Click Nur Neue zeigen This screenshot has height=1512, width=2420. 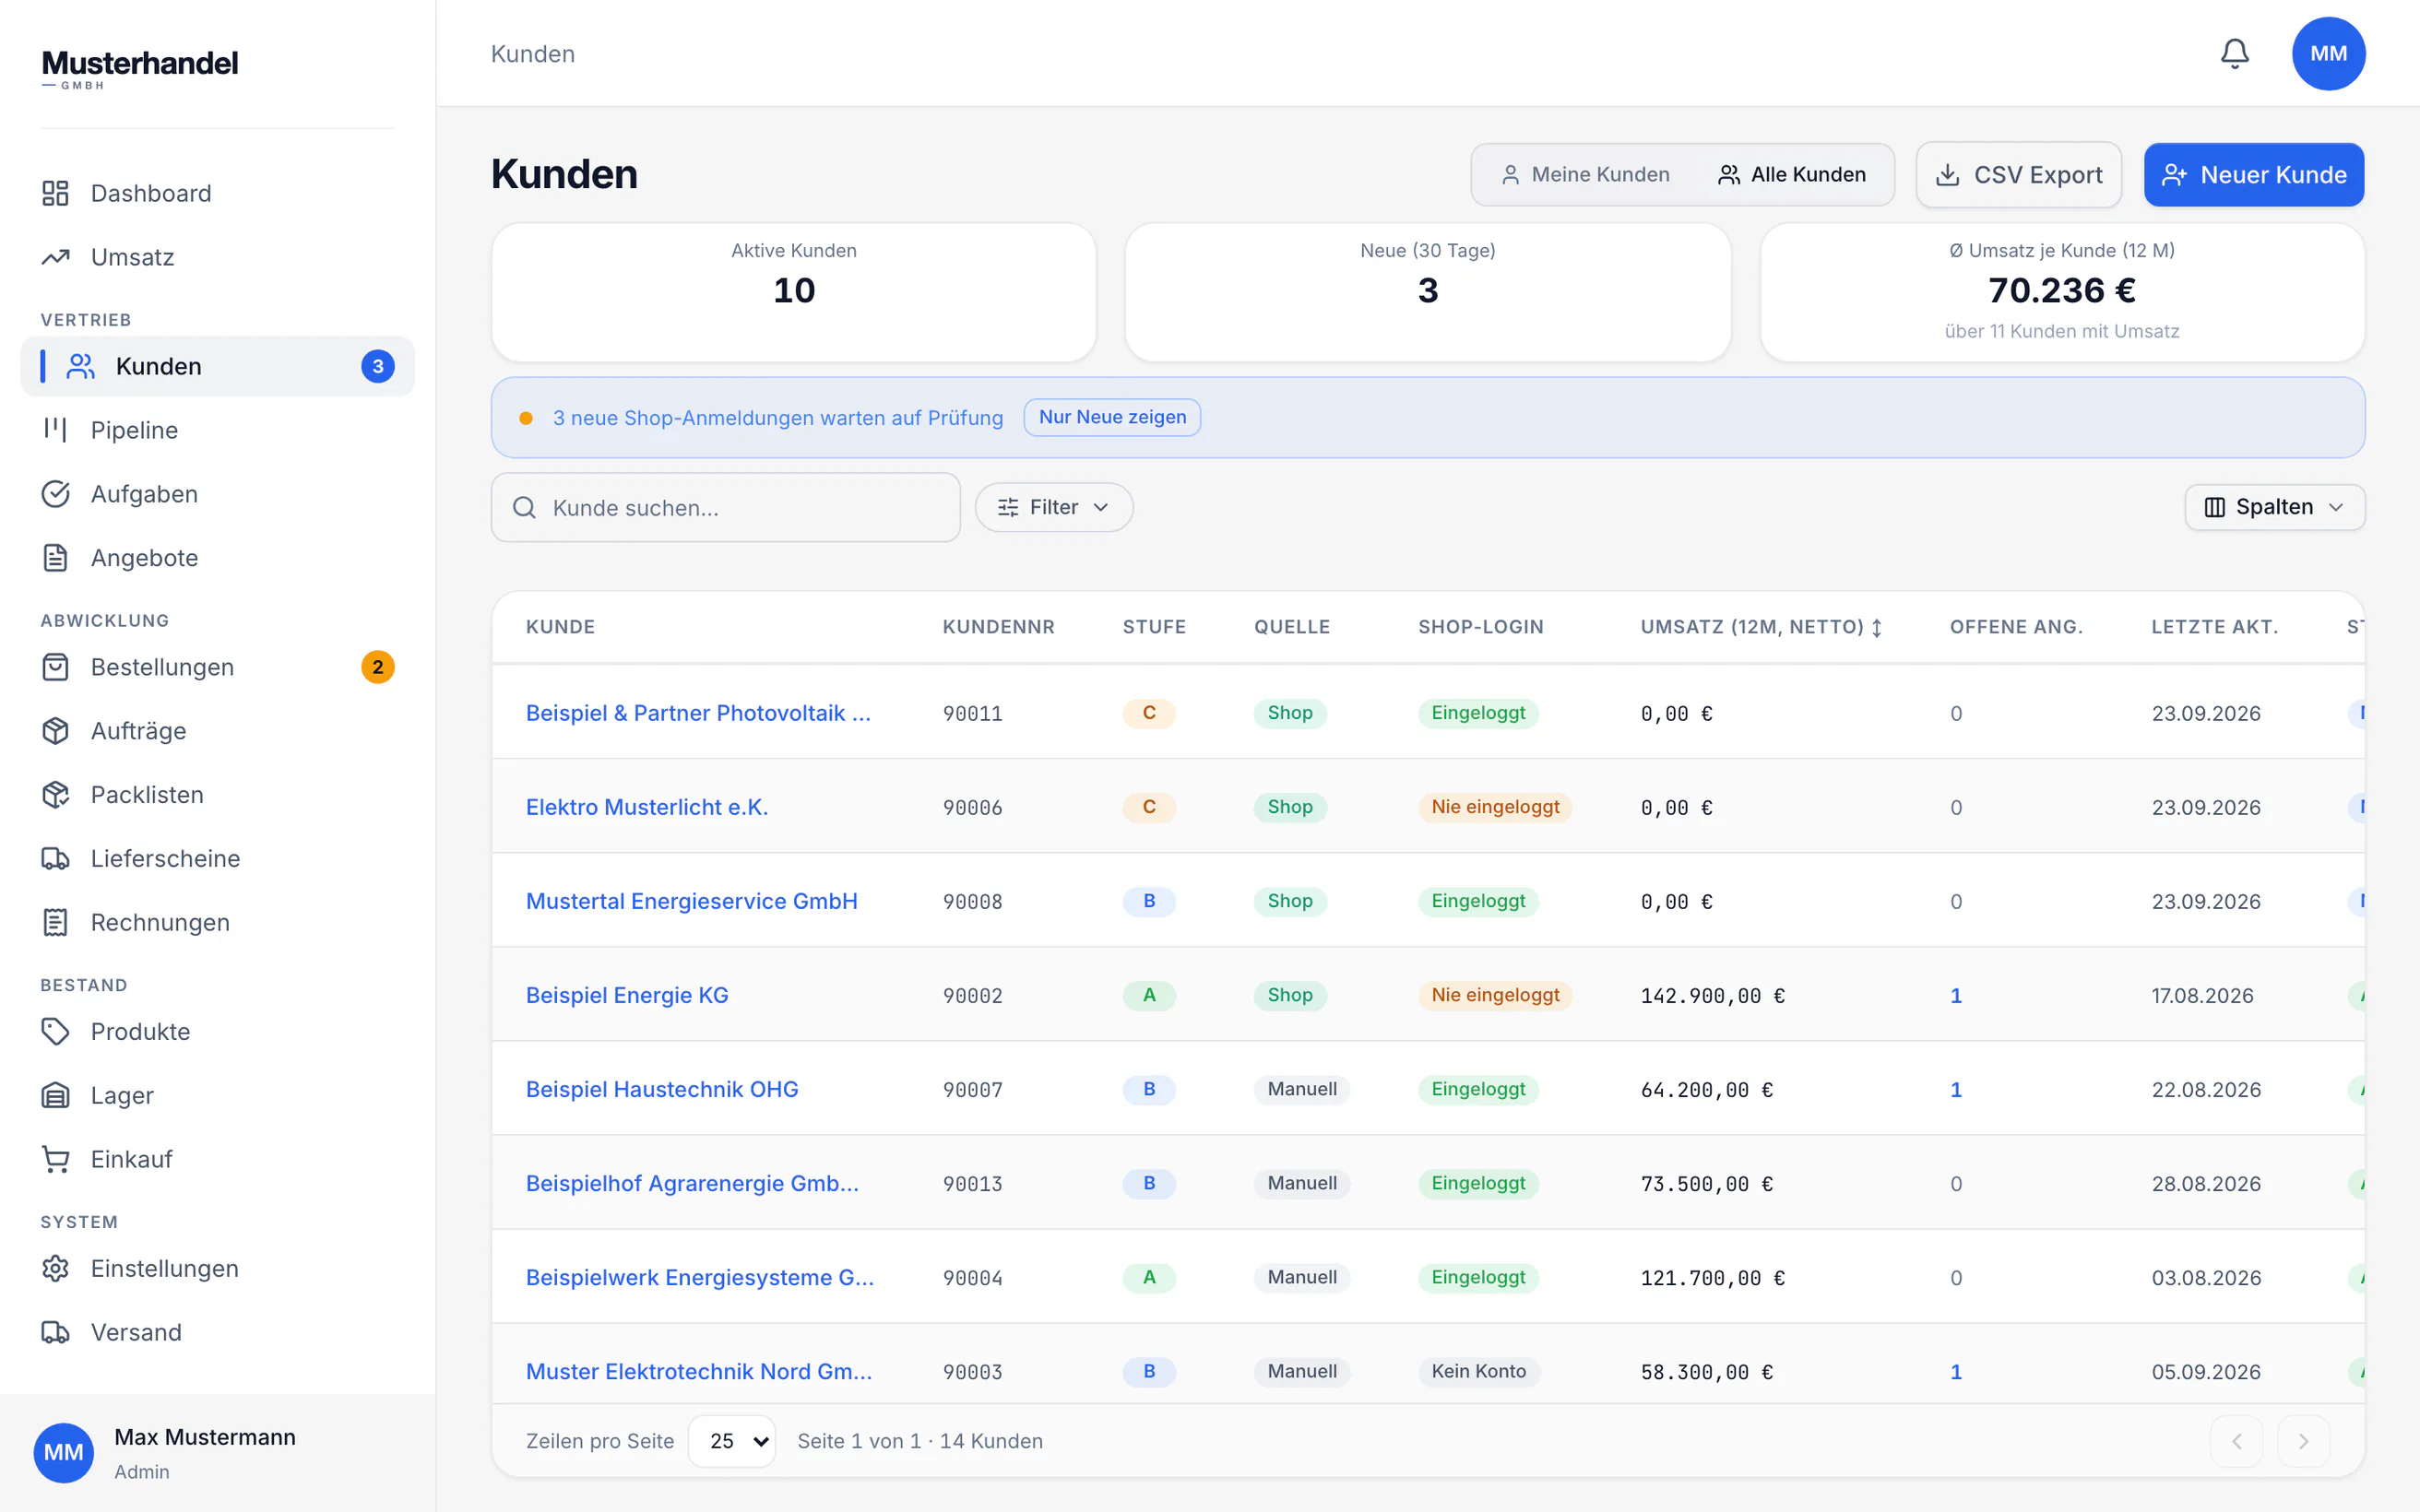pos(1112,417)
